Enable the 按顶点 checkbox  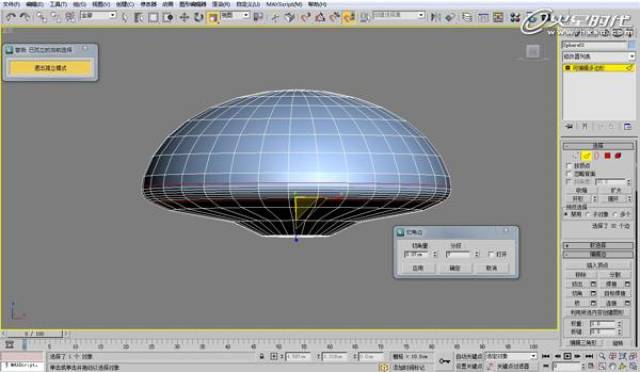coord(569,166)
